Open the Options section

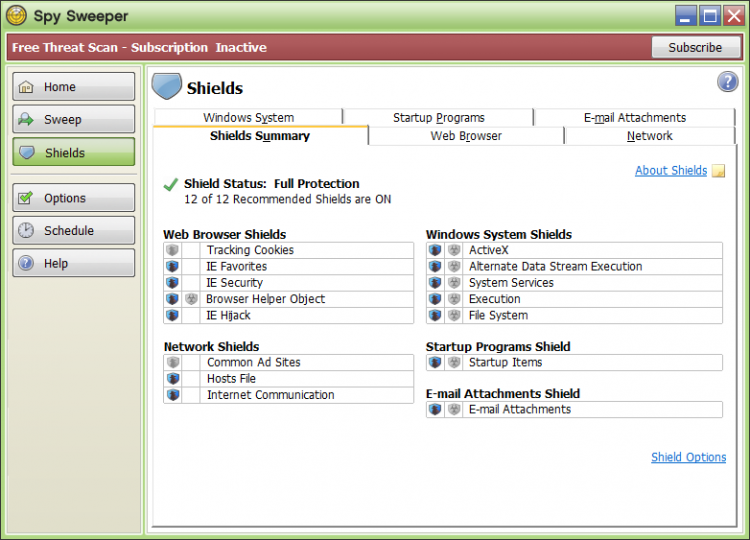click(74, 198)
